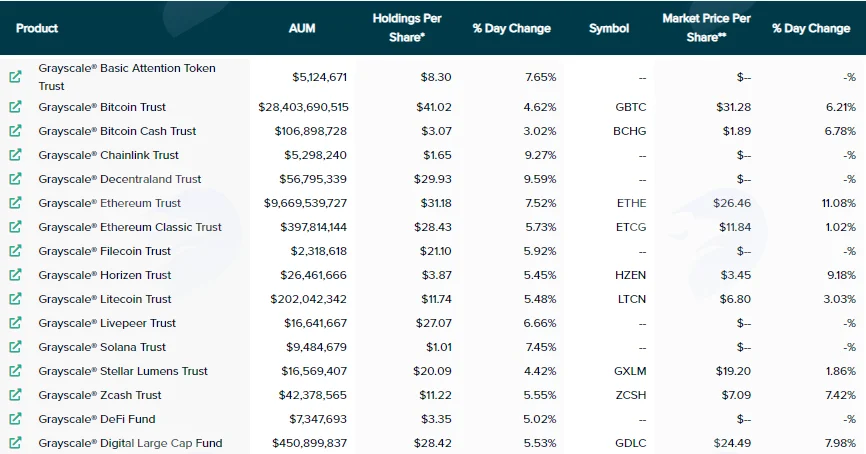
Task: Click the external link icon for Solana Trust
Action: (x=15, y=347)
